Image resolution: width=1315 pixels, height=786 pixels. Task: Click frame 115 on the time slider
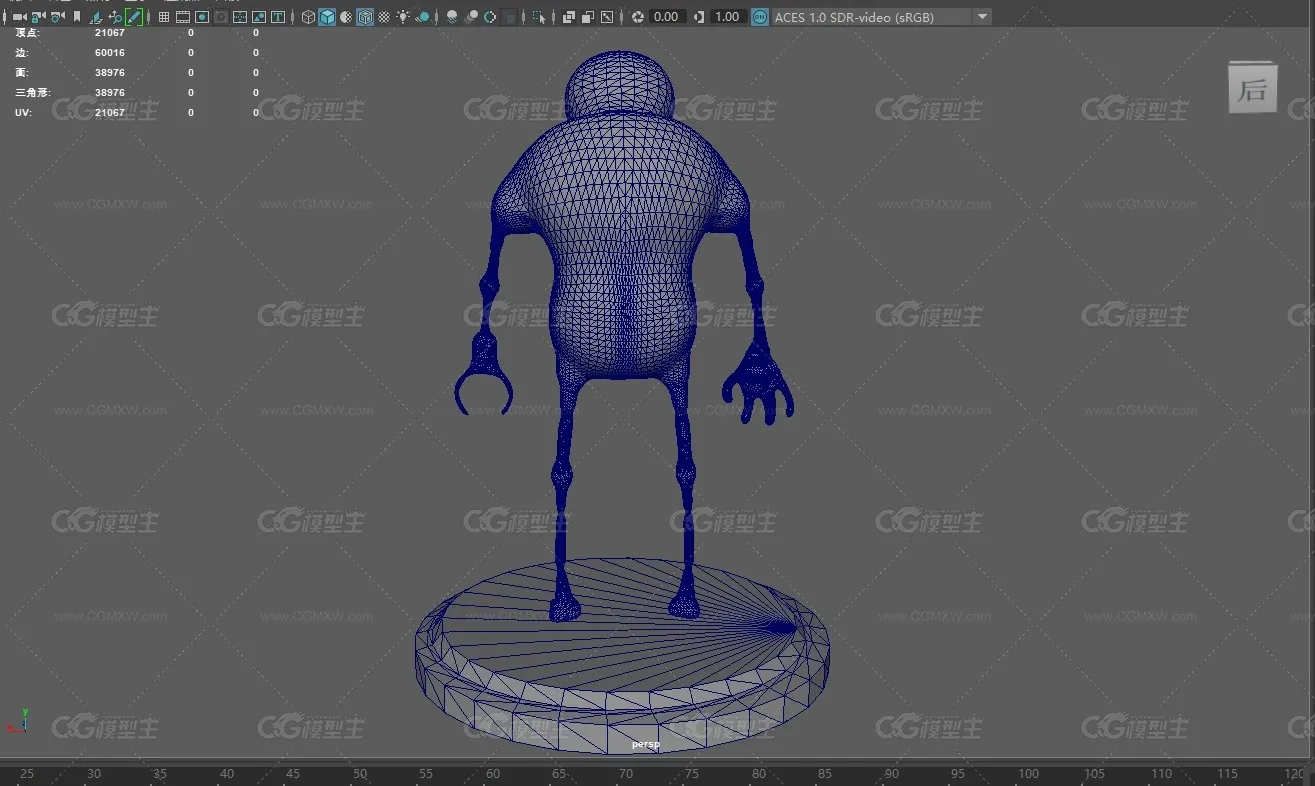1227,774
